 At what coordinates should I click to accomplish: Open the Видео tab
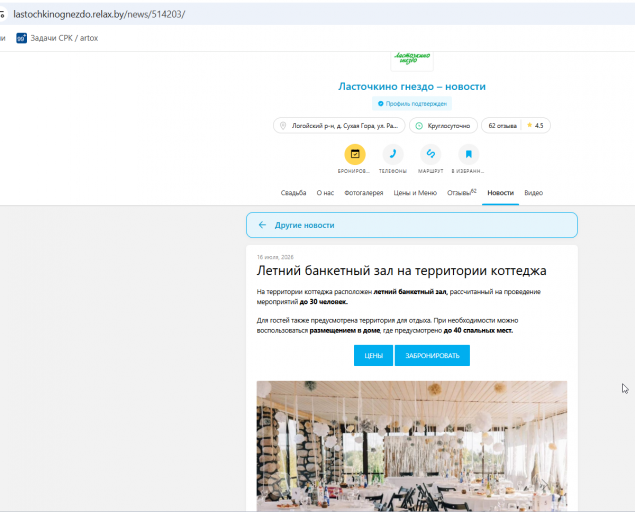coord(533,193)
